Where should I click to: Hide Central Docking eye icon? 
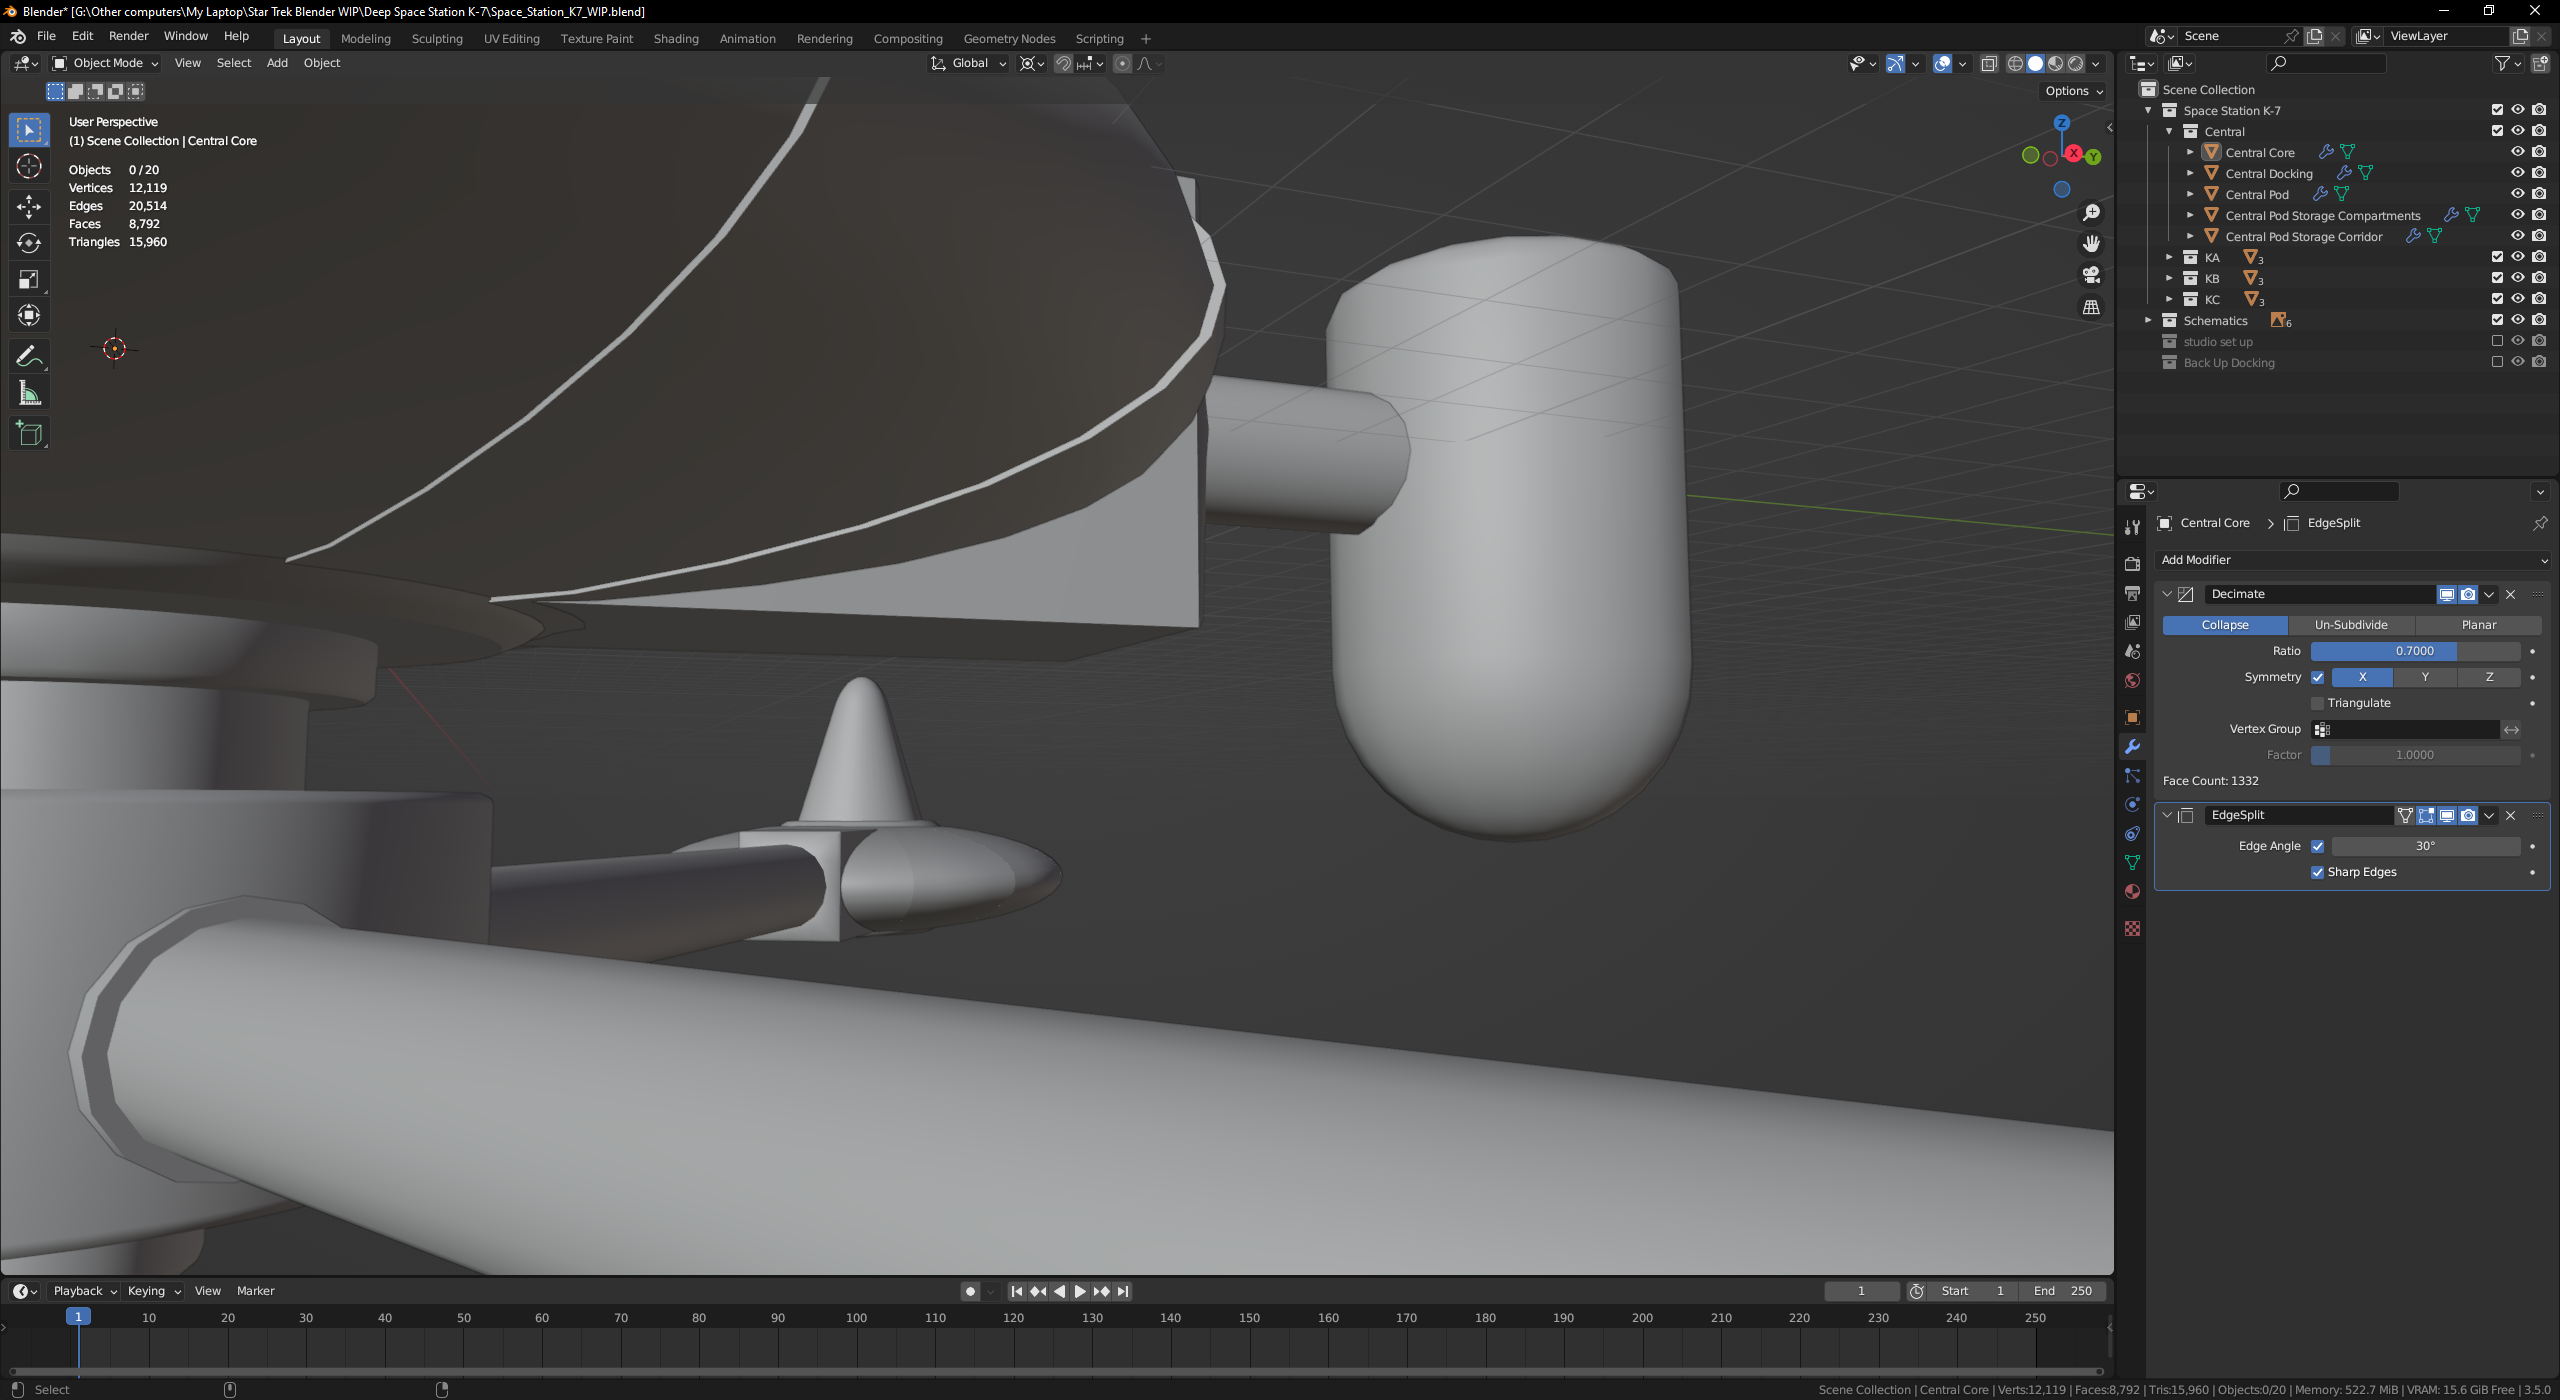(x=2517, y=173)
